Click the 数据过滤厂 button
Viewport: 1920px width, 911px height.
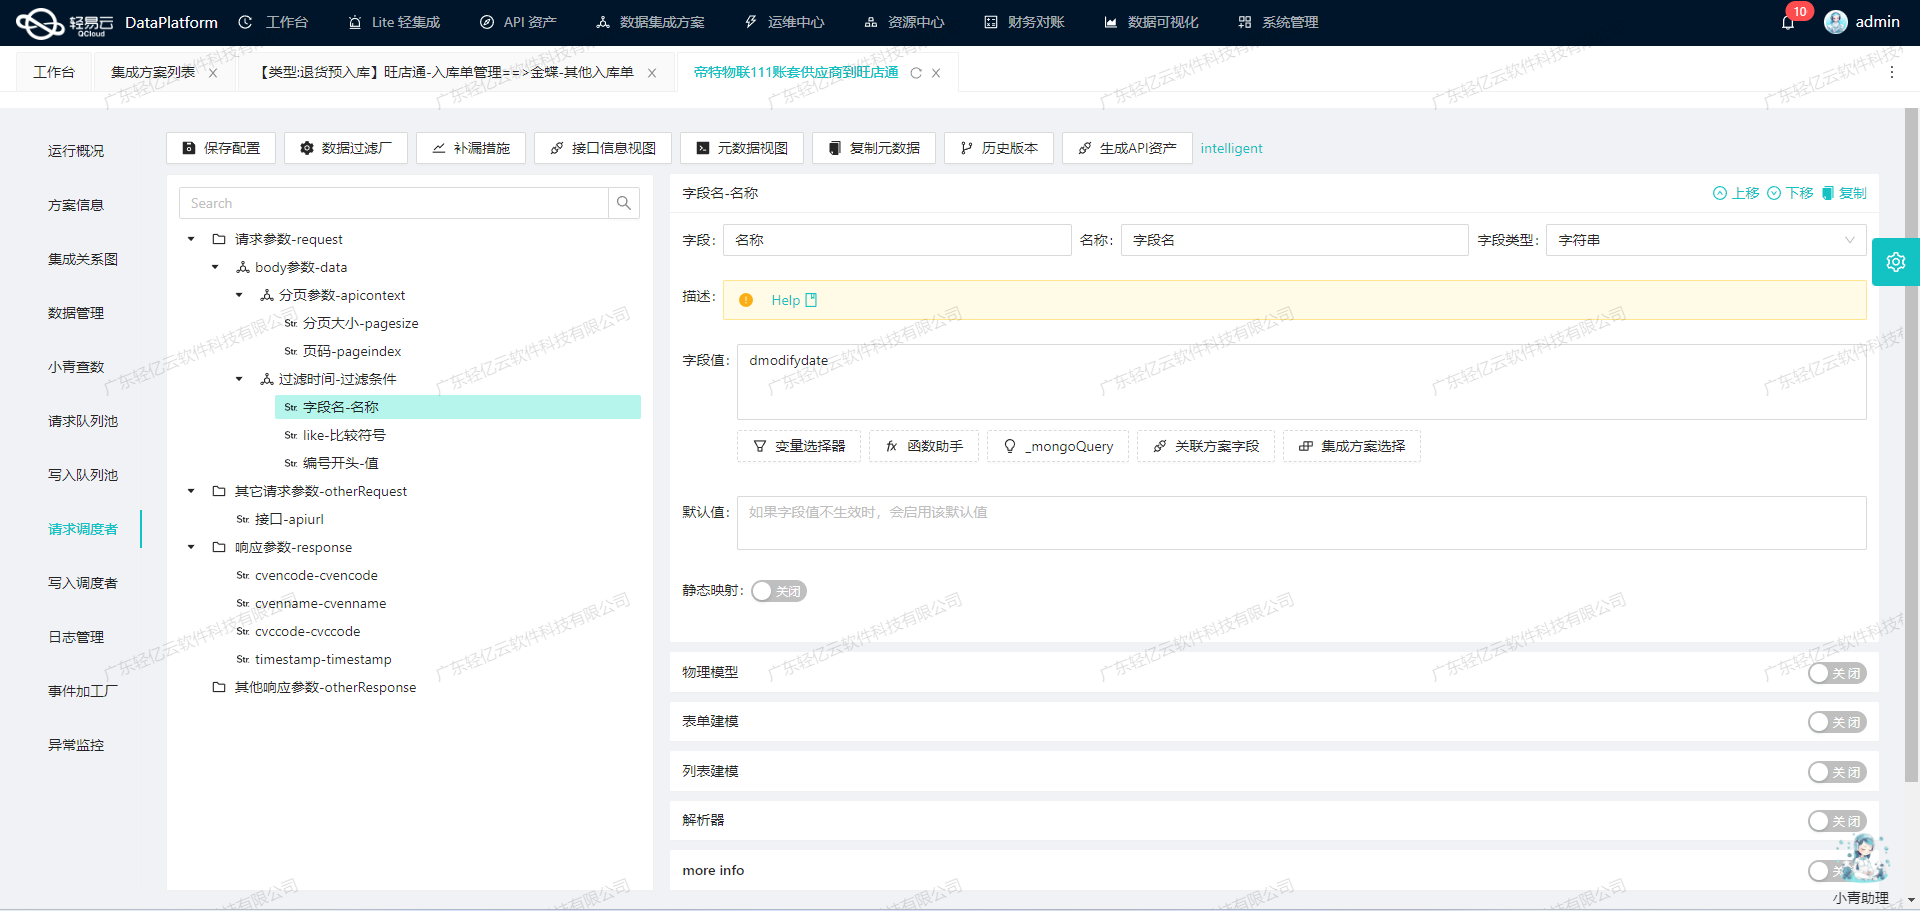pyautogui.click(x=346, y=148)
